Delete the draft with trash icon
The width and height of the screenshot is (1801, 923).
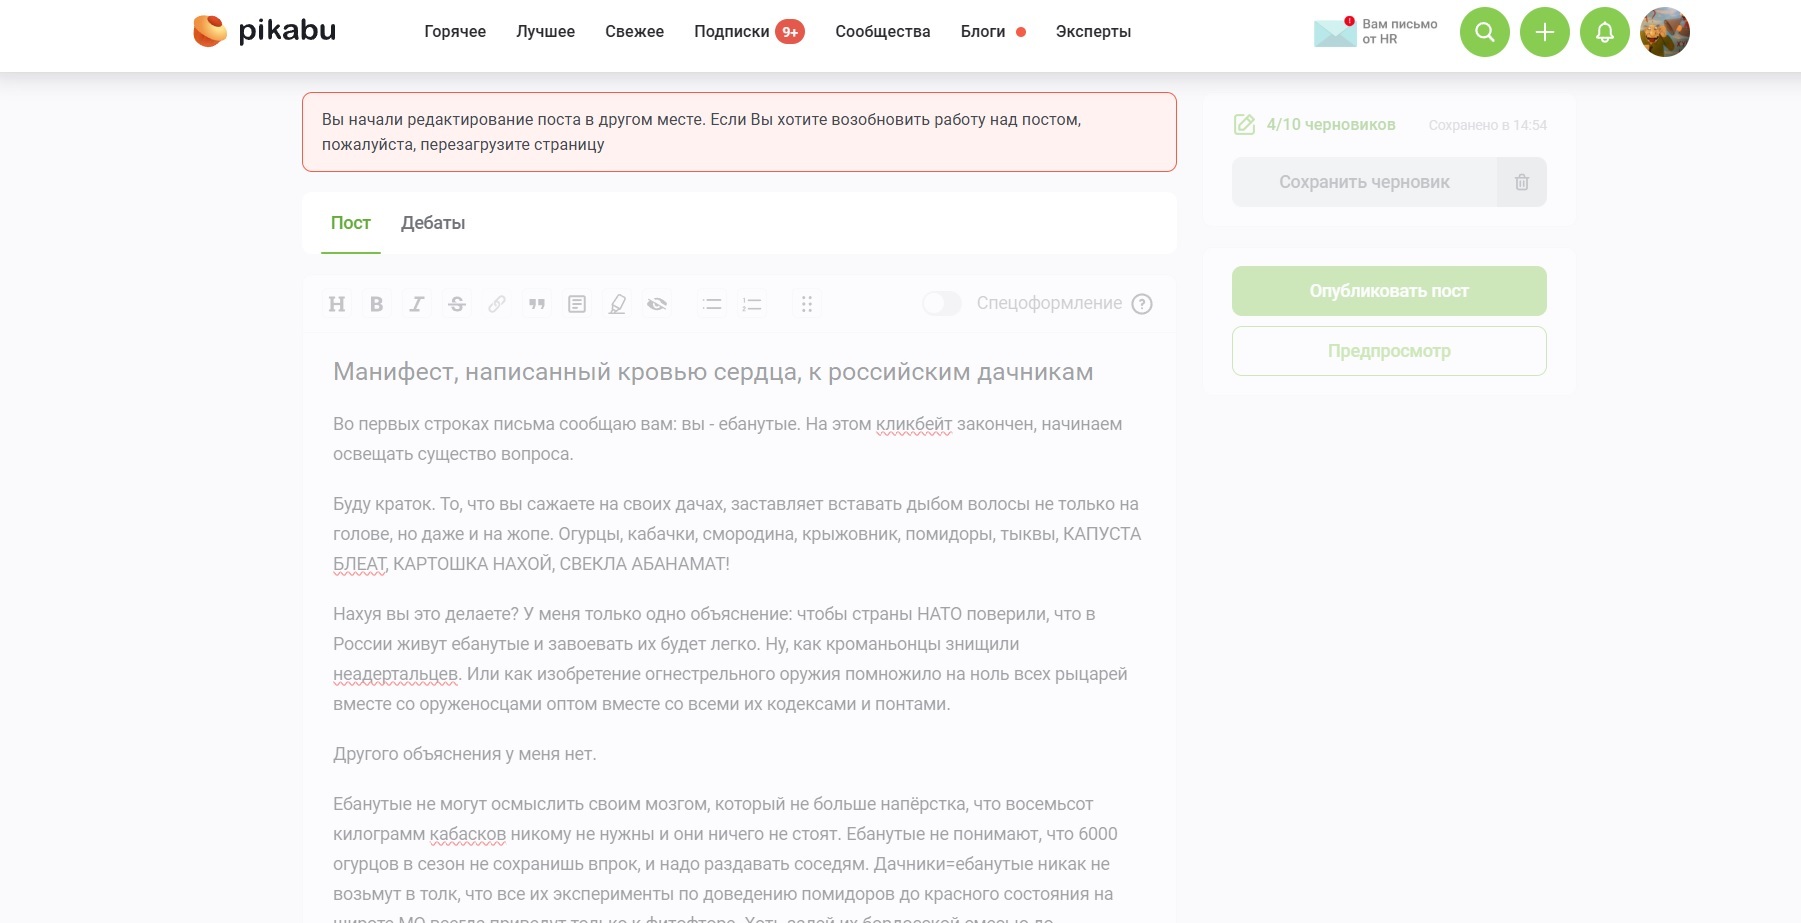tap(1521, 182)
